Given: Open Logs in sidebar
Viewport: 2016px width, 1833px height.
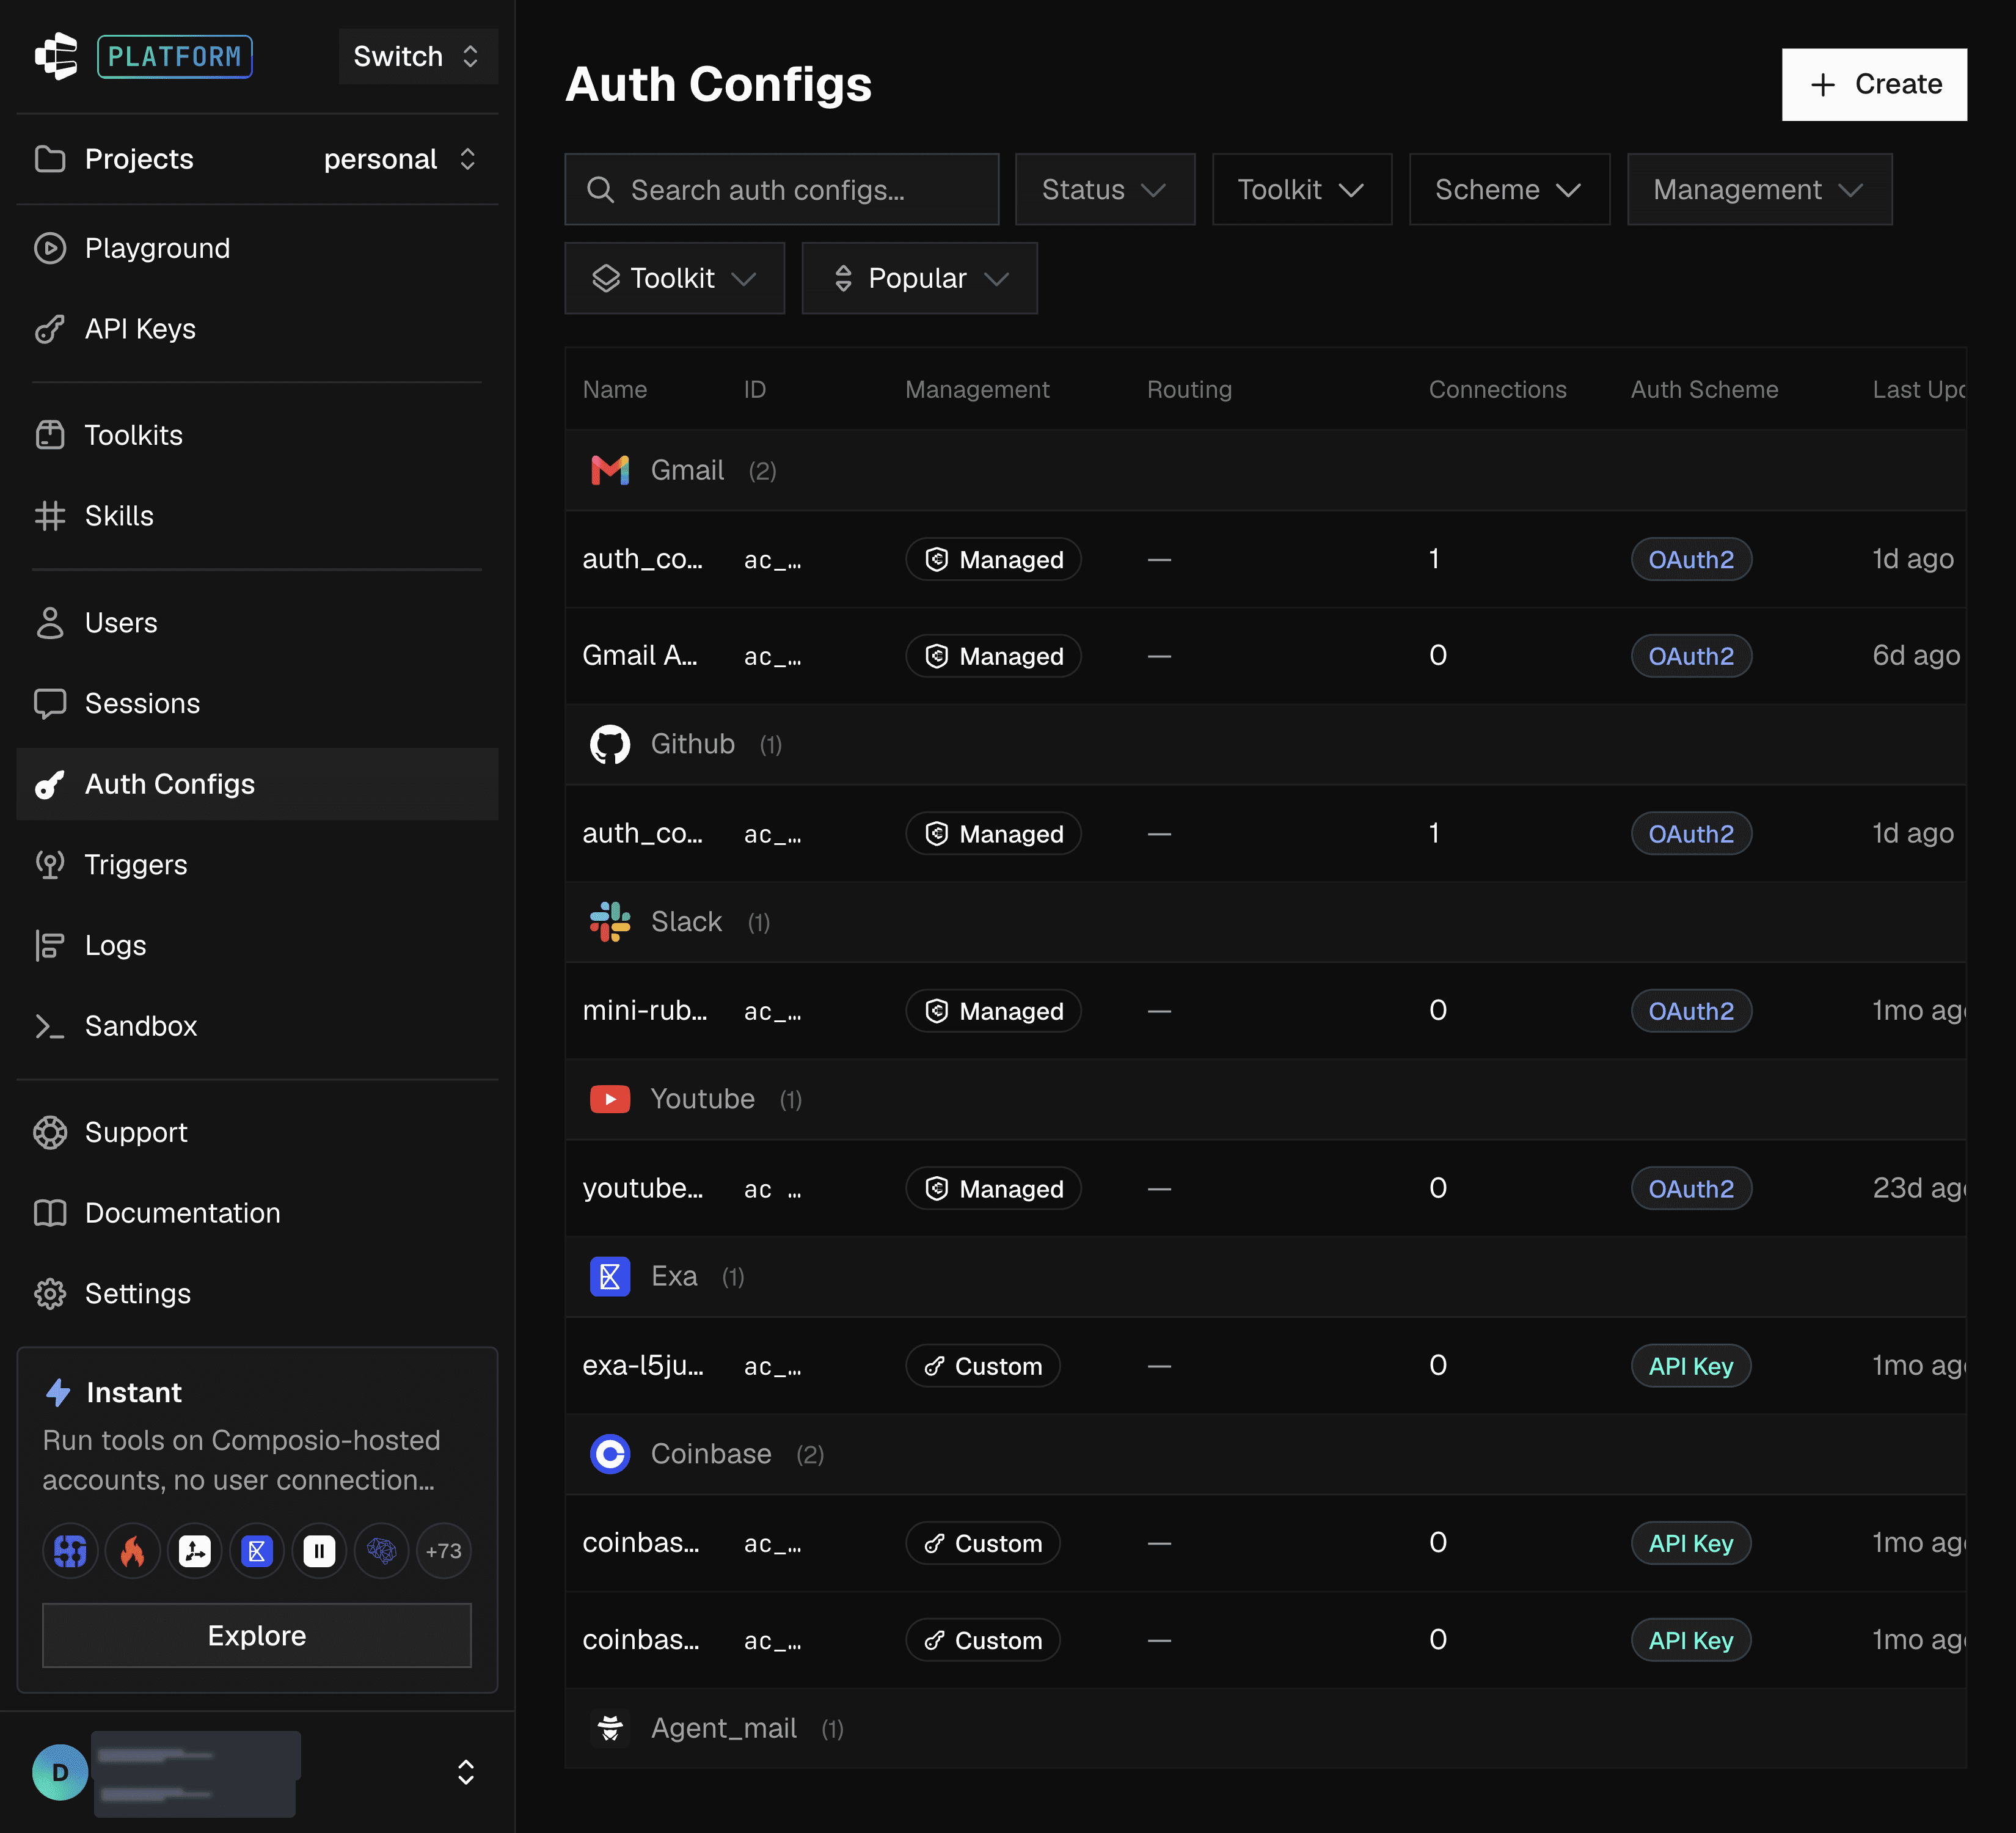Looking at the screenshot, I should click(257, 945).
